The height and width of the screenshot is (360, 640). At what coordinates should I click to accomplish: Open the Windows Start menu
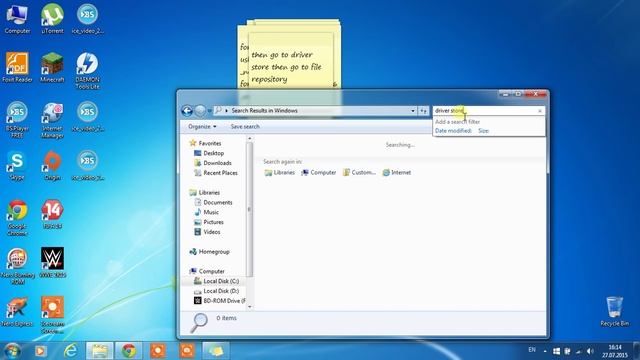(12, 351)
